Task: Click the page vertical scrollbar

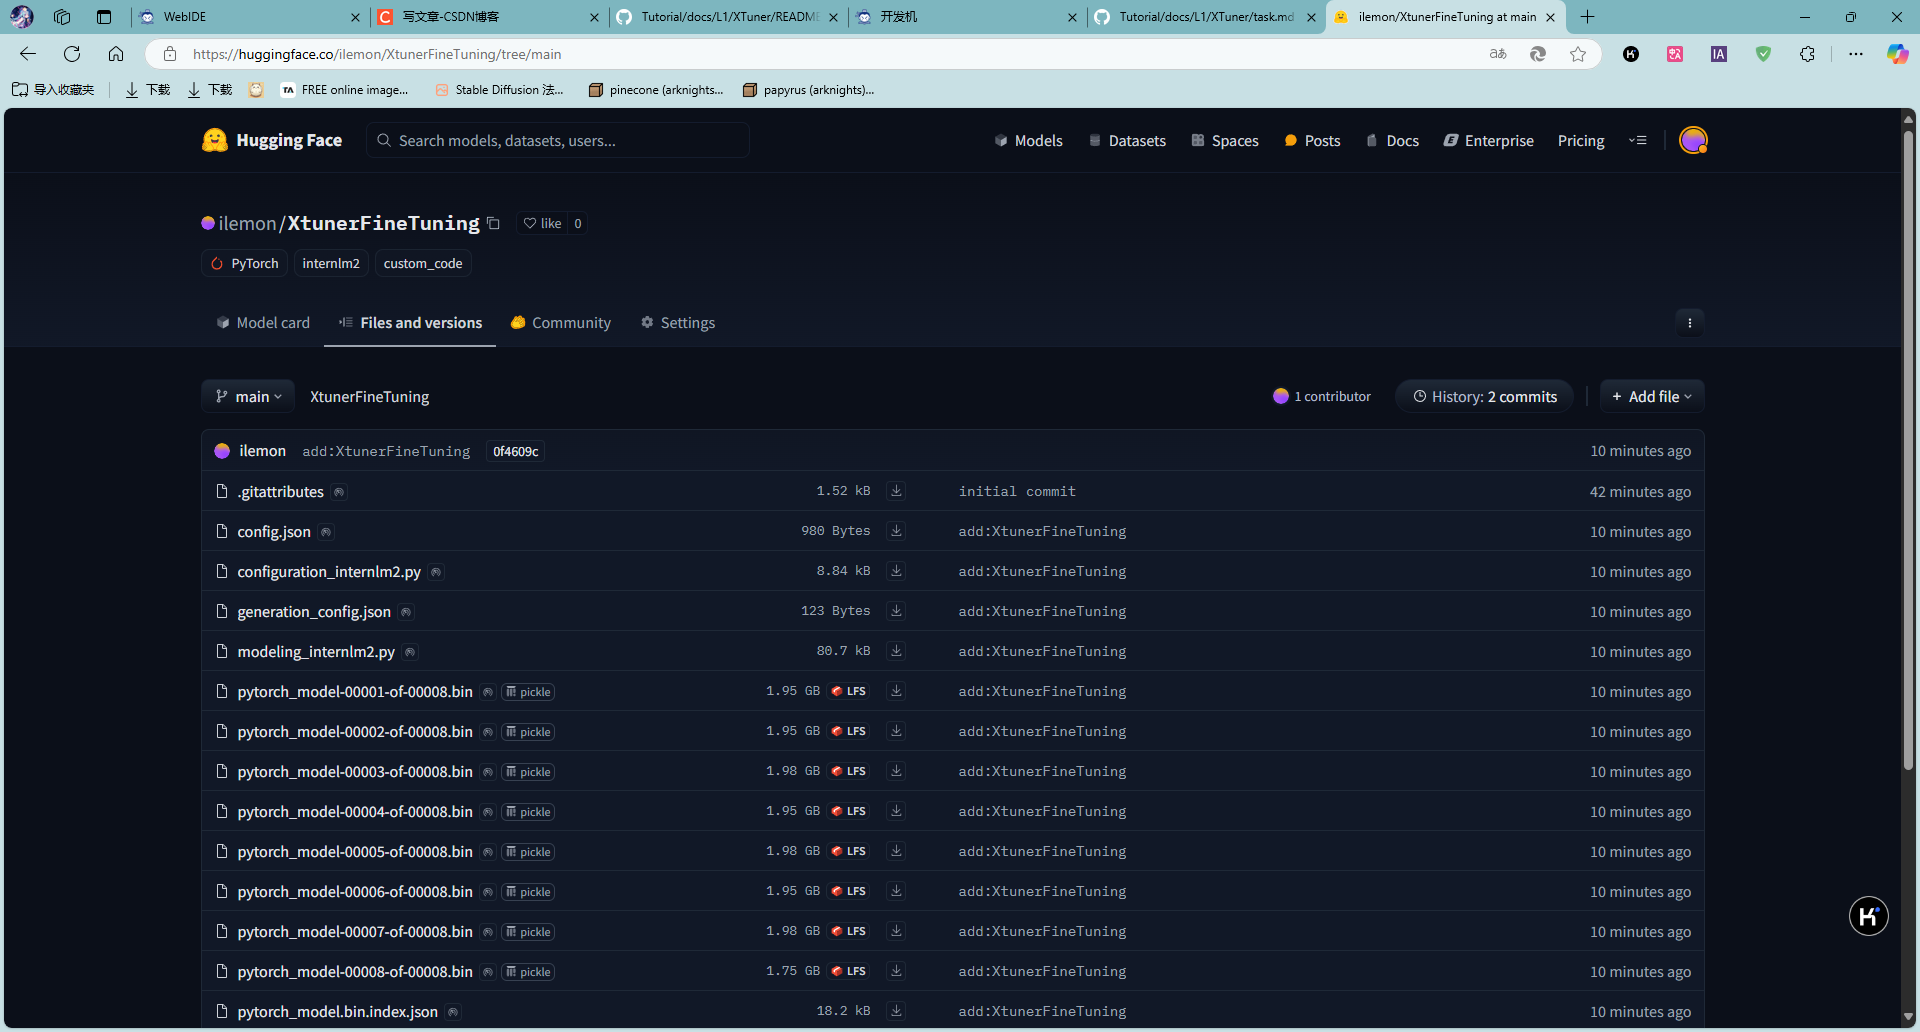Action: point(1908,450)
